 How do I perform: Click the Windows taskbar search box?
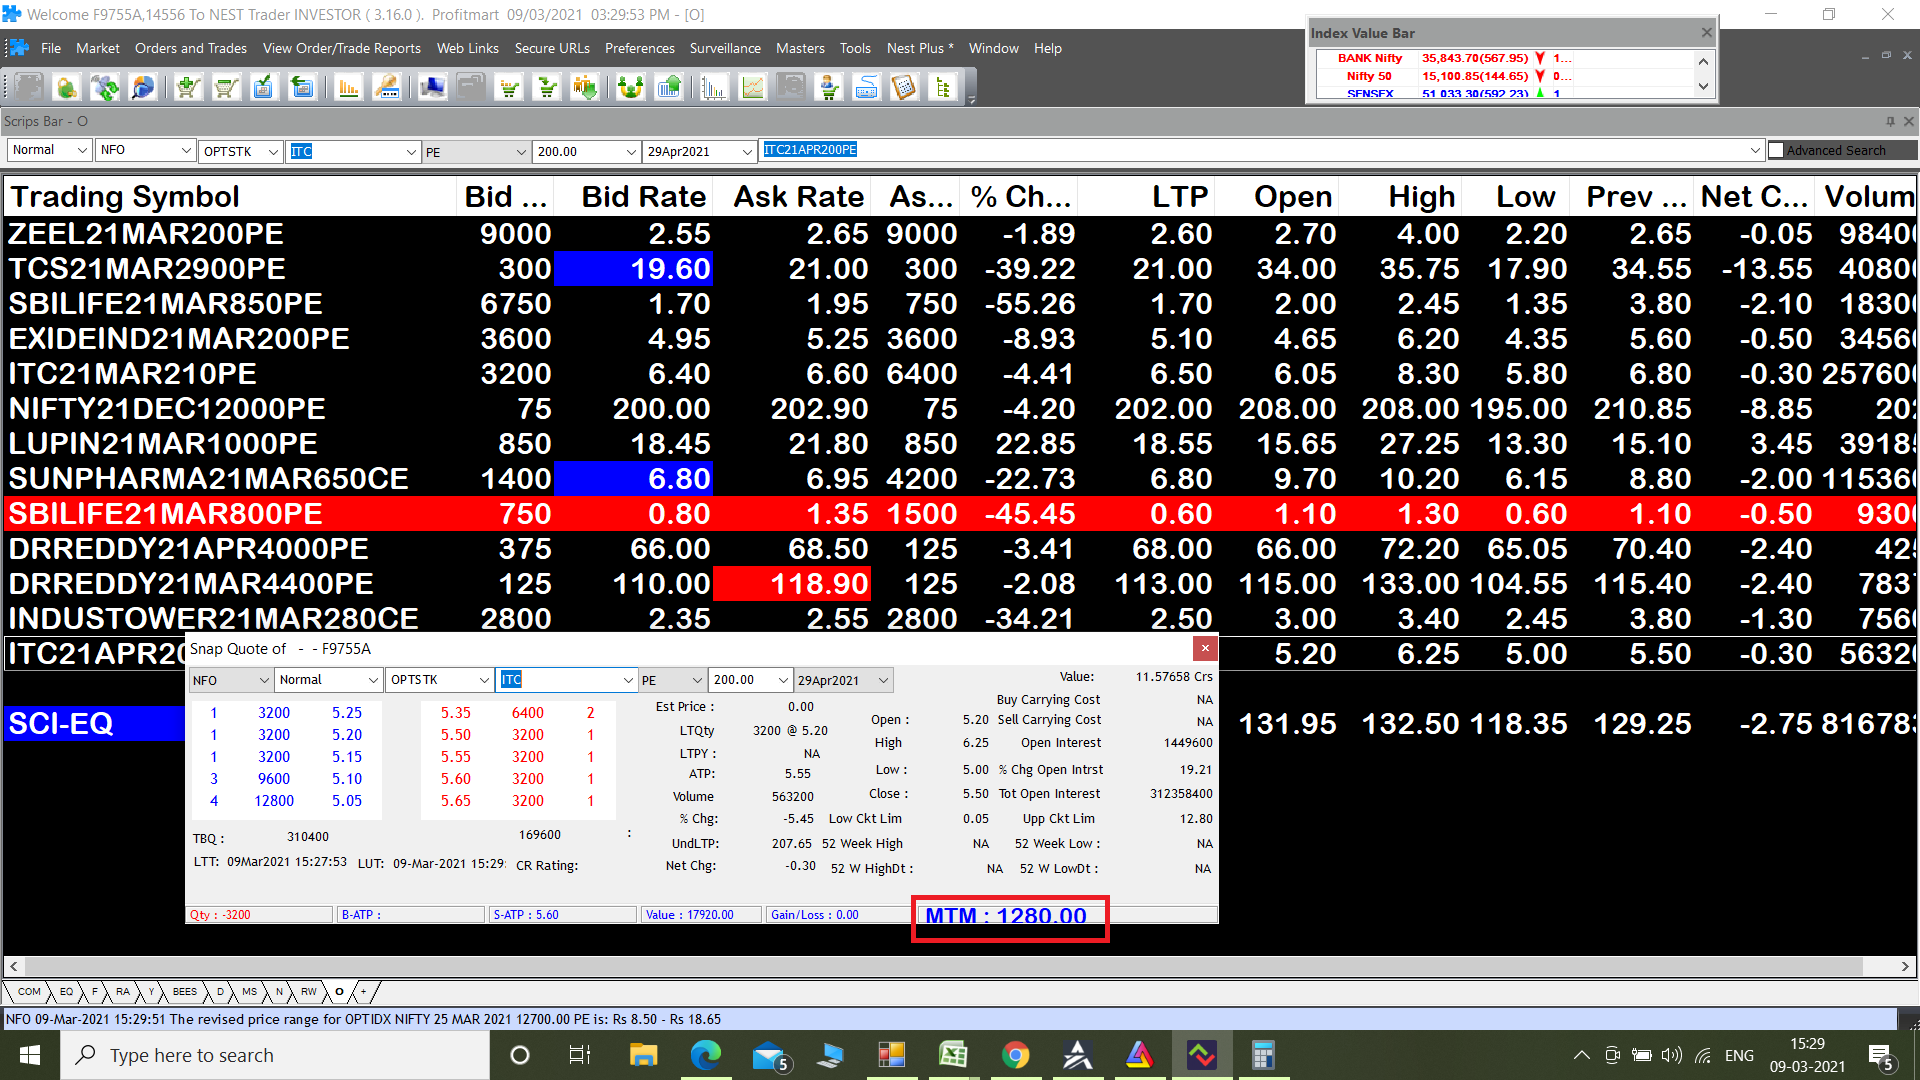click(x=275, y=1055)
